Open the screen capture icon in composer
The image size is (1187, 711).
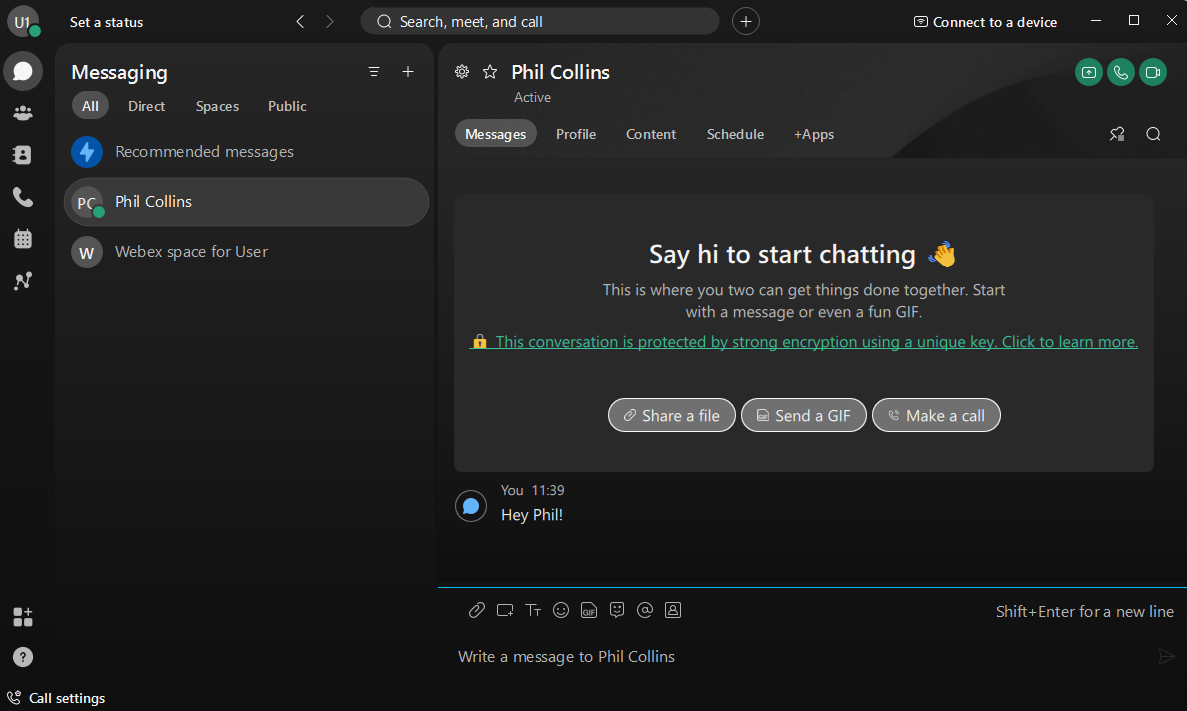coord(505,610)
